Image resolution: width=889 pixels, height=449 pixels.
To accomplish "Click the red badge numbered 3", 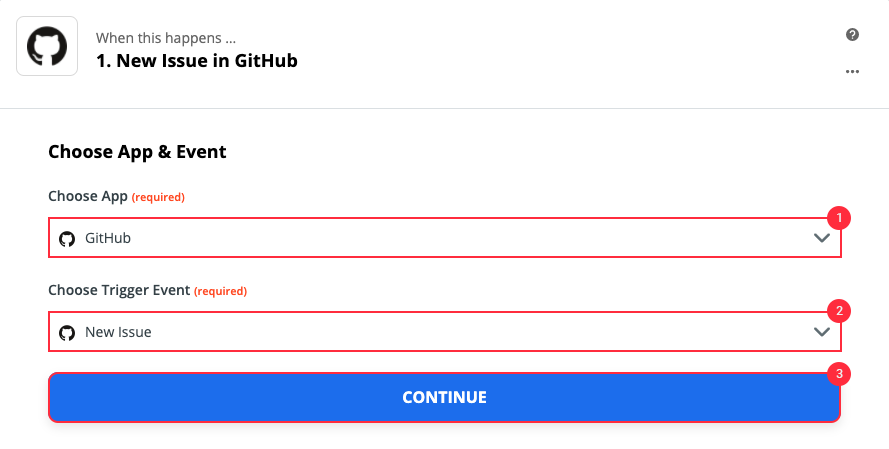I will 839,374.
